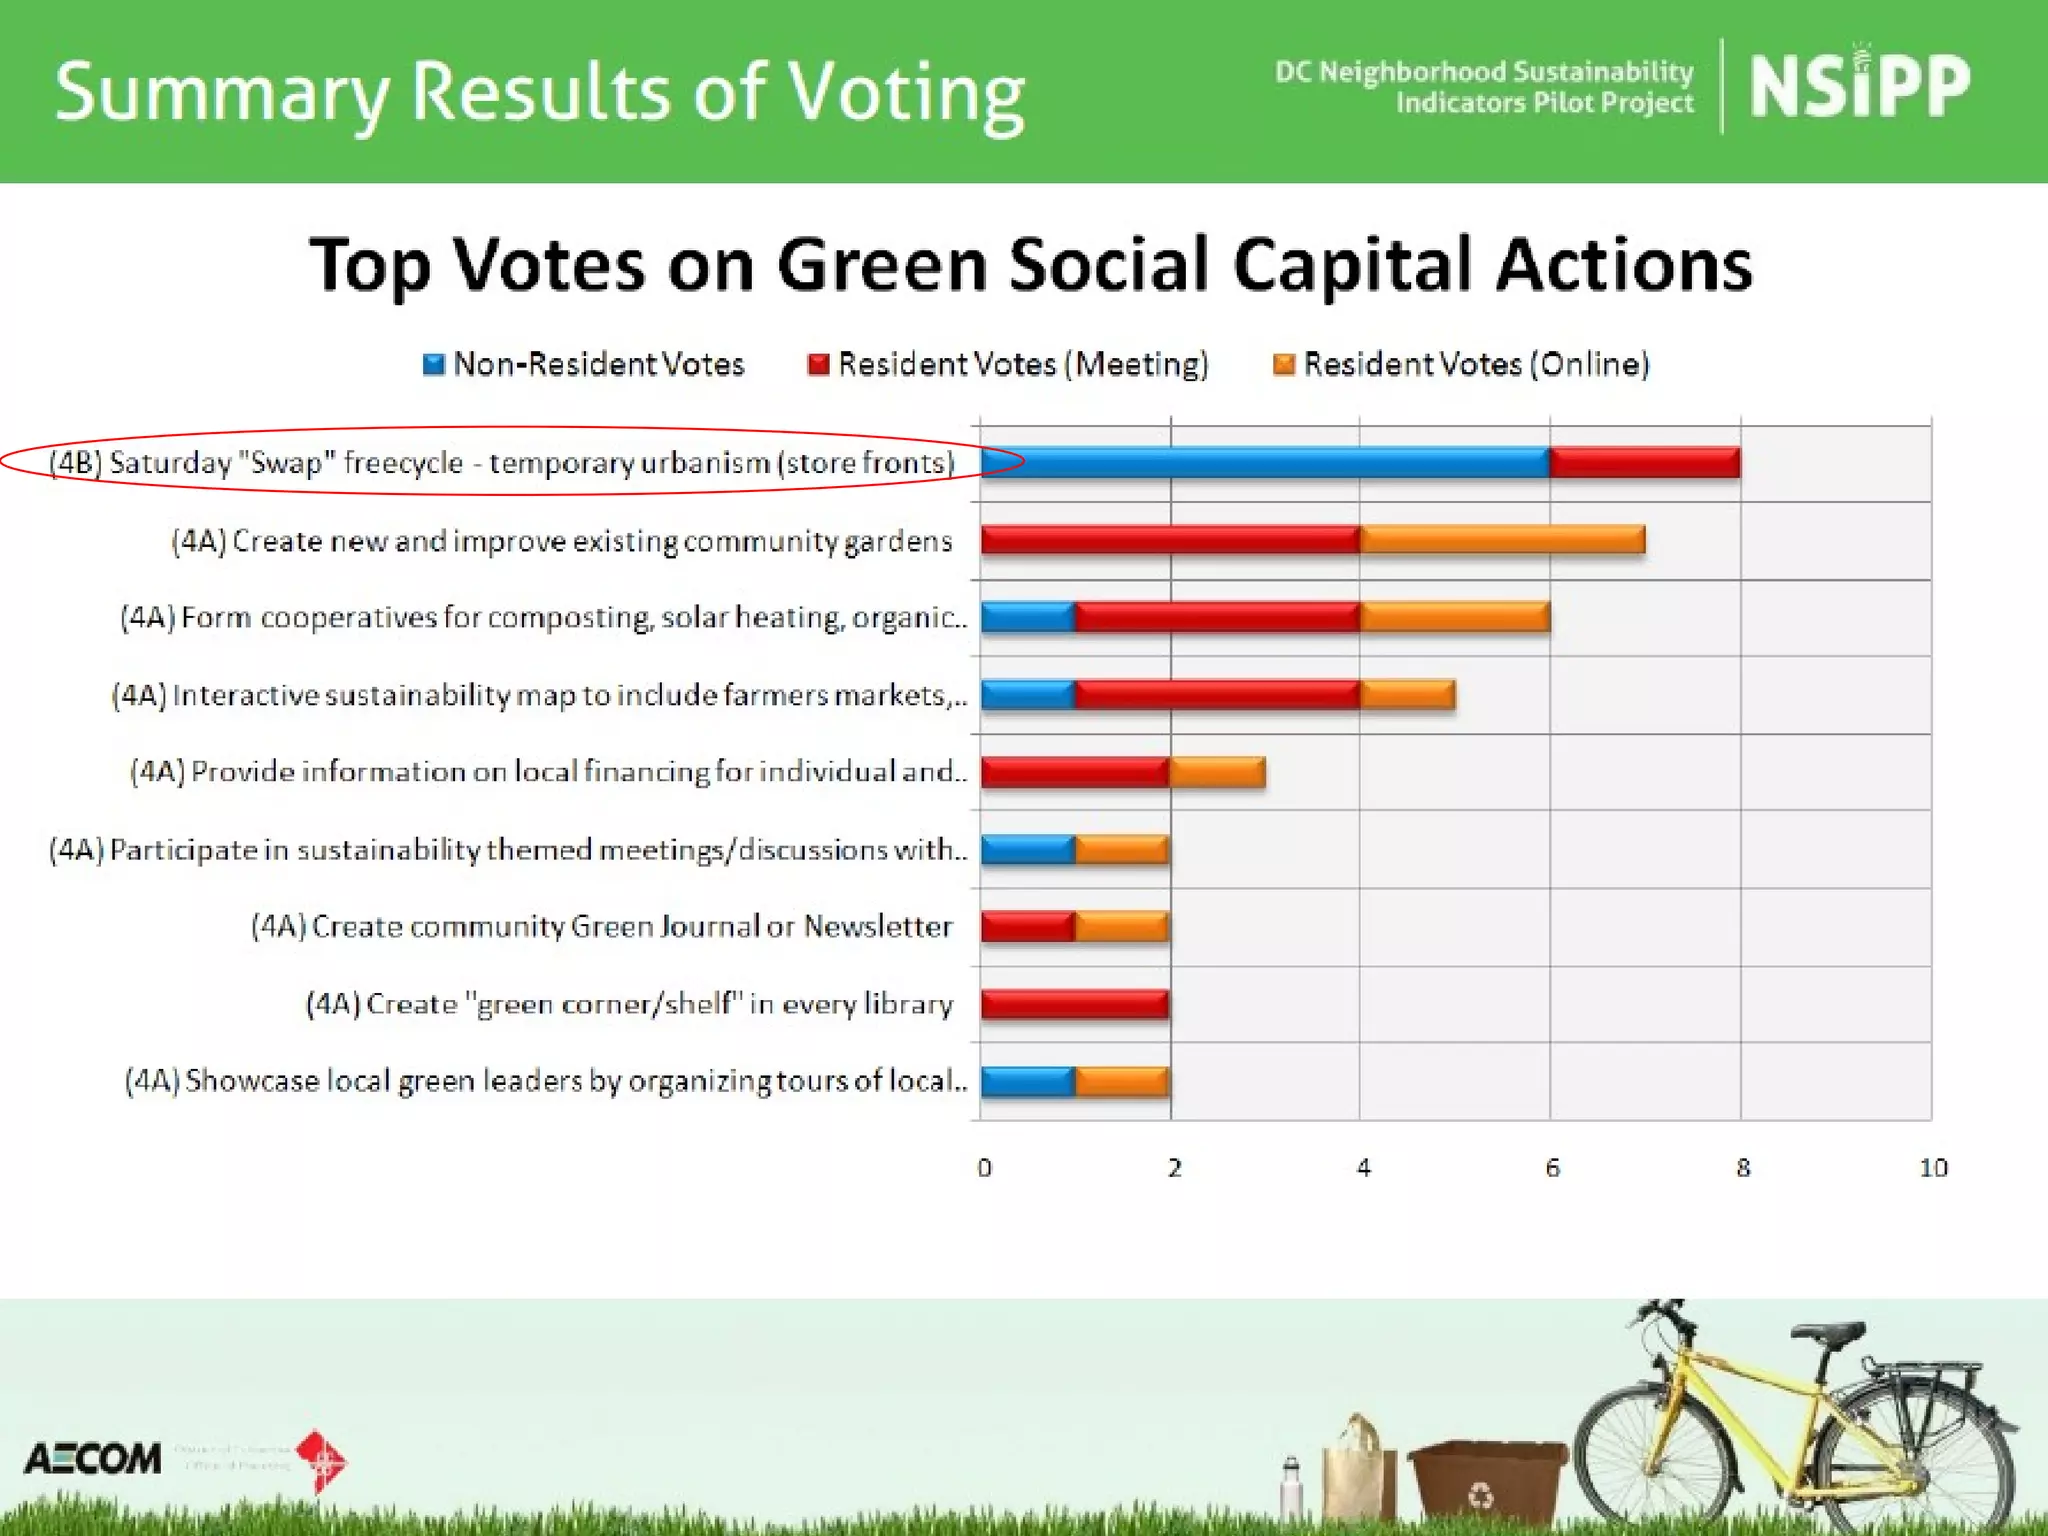Screen dimensions: 2048x1536
Task: Click the AECOM logo
Action: [x=92, y=1459]
